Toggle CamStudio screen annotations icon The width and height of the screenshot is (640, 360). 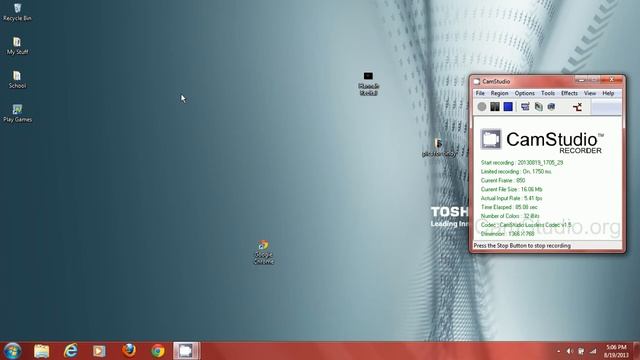(525, 107)
